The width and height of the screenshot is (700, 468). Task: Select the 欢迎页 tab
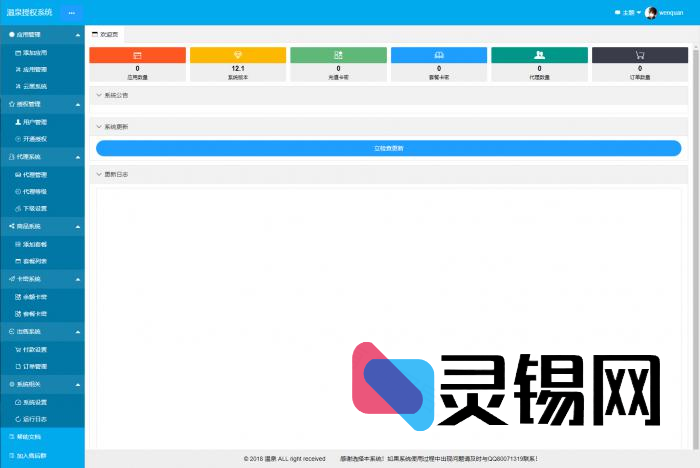(105, 34)
